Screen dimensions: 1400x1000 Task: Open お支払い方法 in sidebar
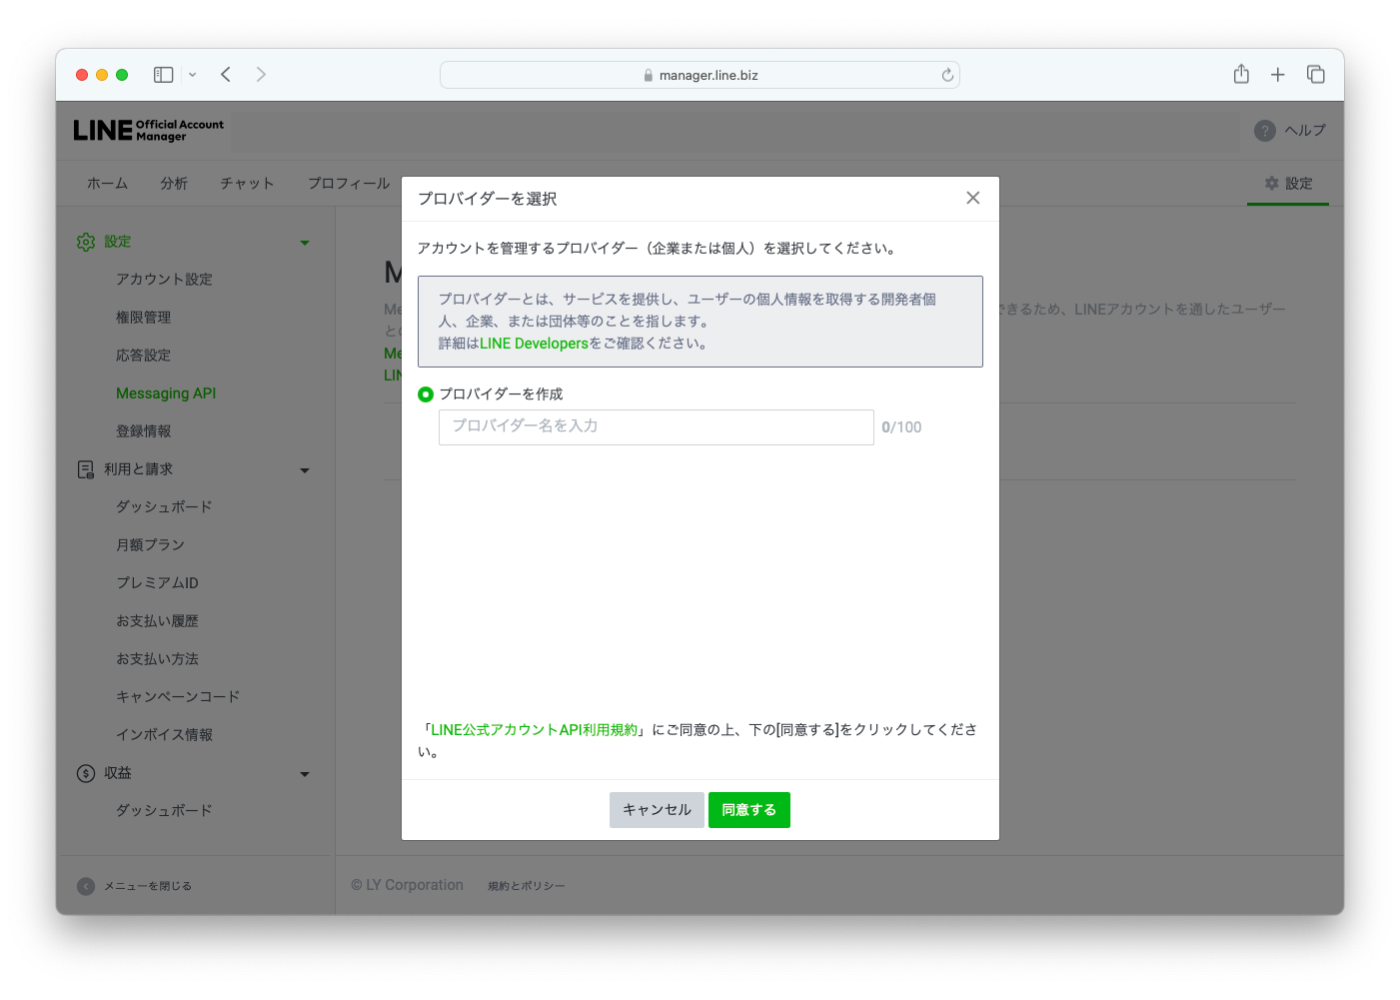click(x=157, y=659)
